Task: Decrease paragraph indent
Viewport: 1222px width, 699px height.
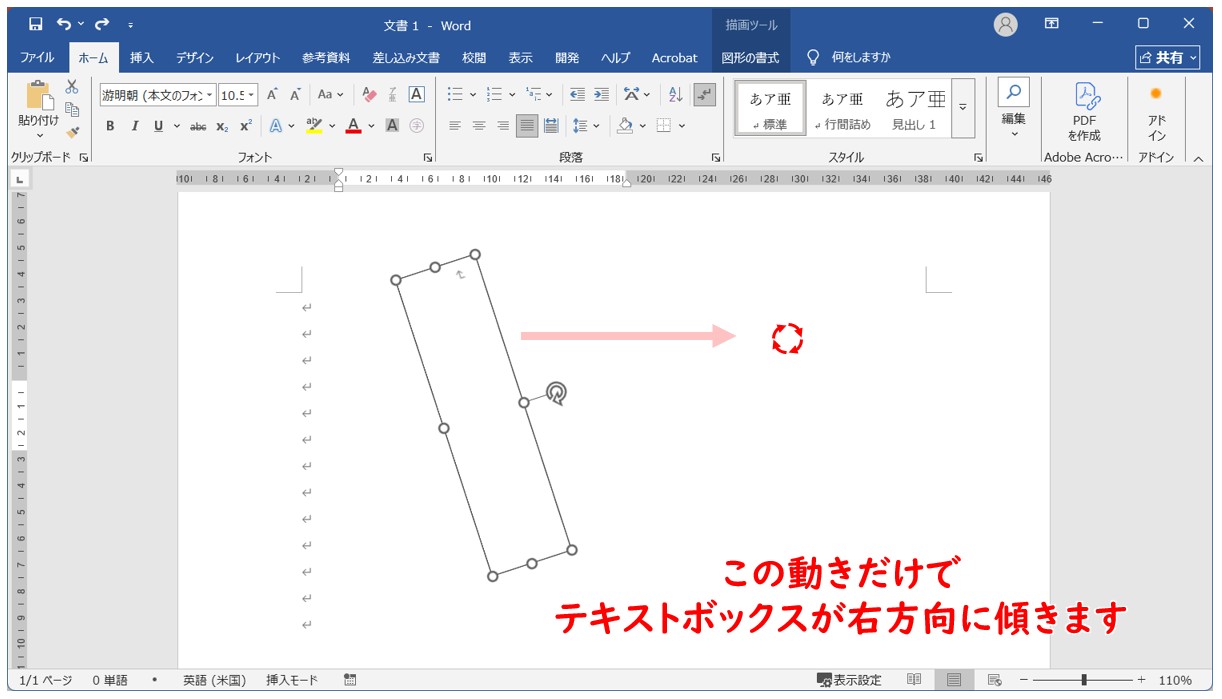Action: 577,95
